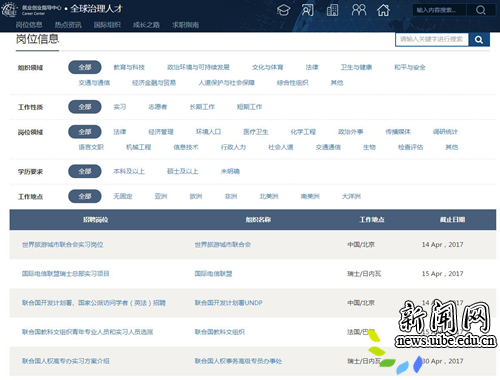Filter work location by 欧洲

[x=196, y=196]
